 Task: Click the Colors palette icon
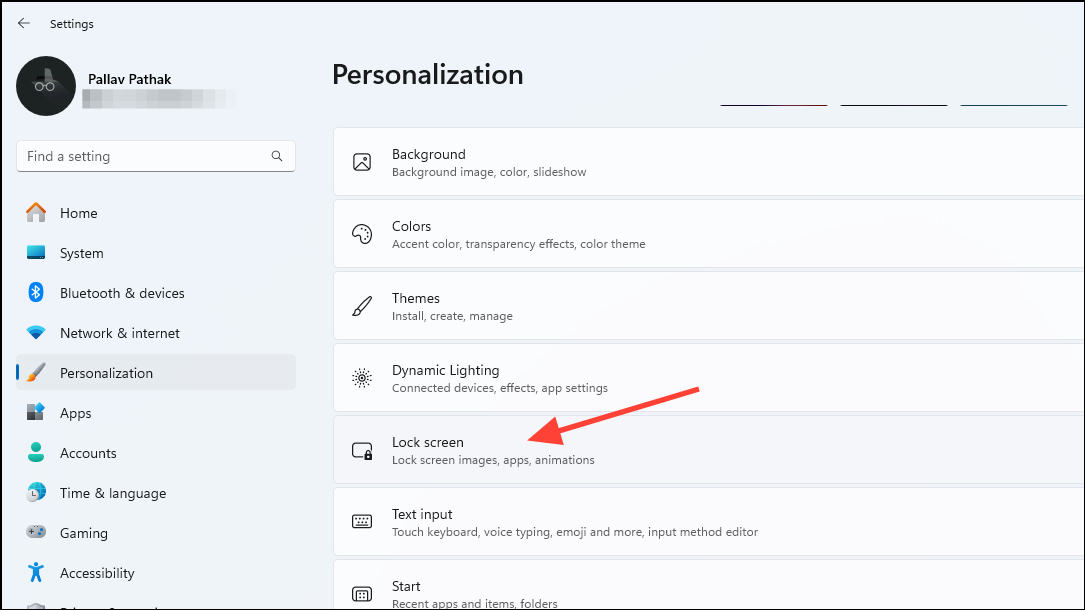pos(362,233)
